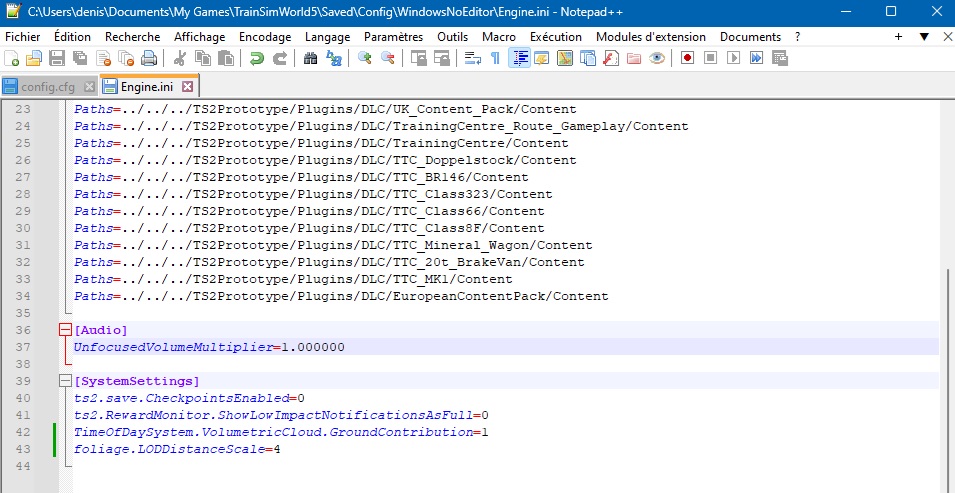Image resolution: width=955 pixels, height=493 pixels.
Task: Click the Open file folder icon
Action: [x=34, y=59]
